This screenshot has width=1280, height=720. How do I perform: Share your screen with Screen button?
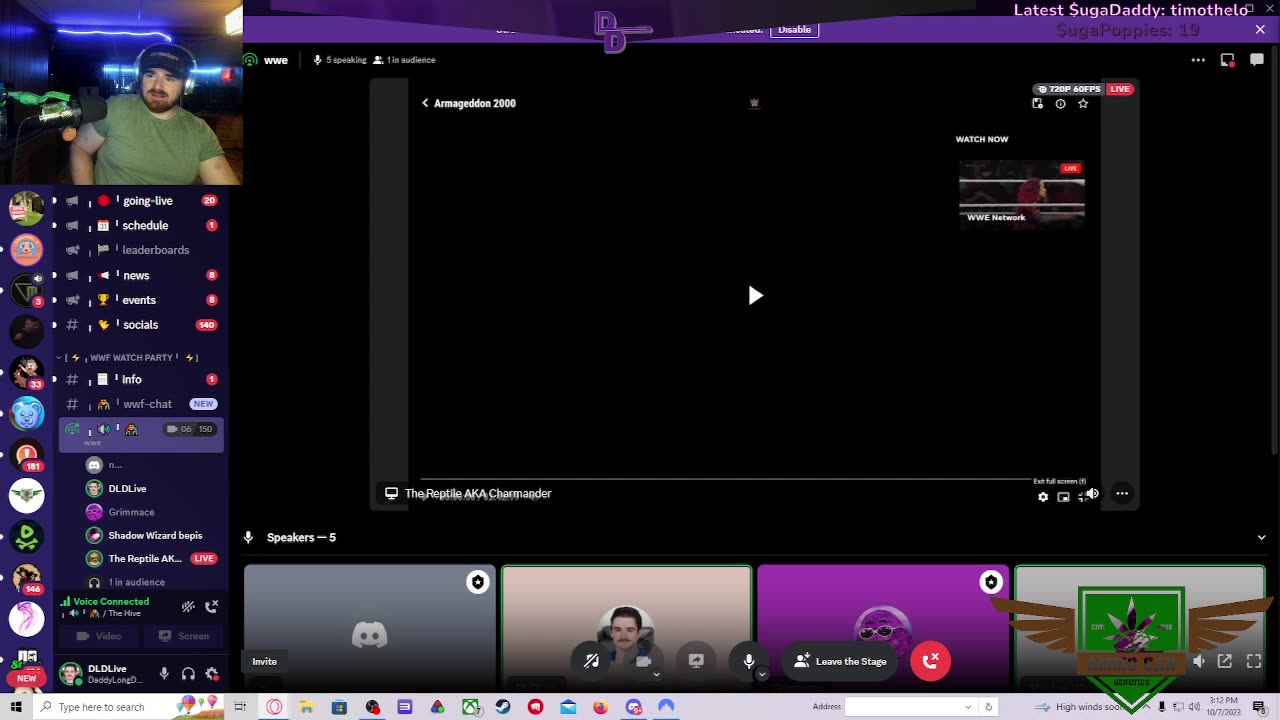pyautogui.click(x=184, y=636)
